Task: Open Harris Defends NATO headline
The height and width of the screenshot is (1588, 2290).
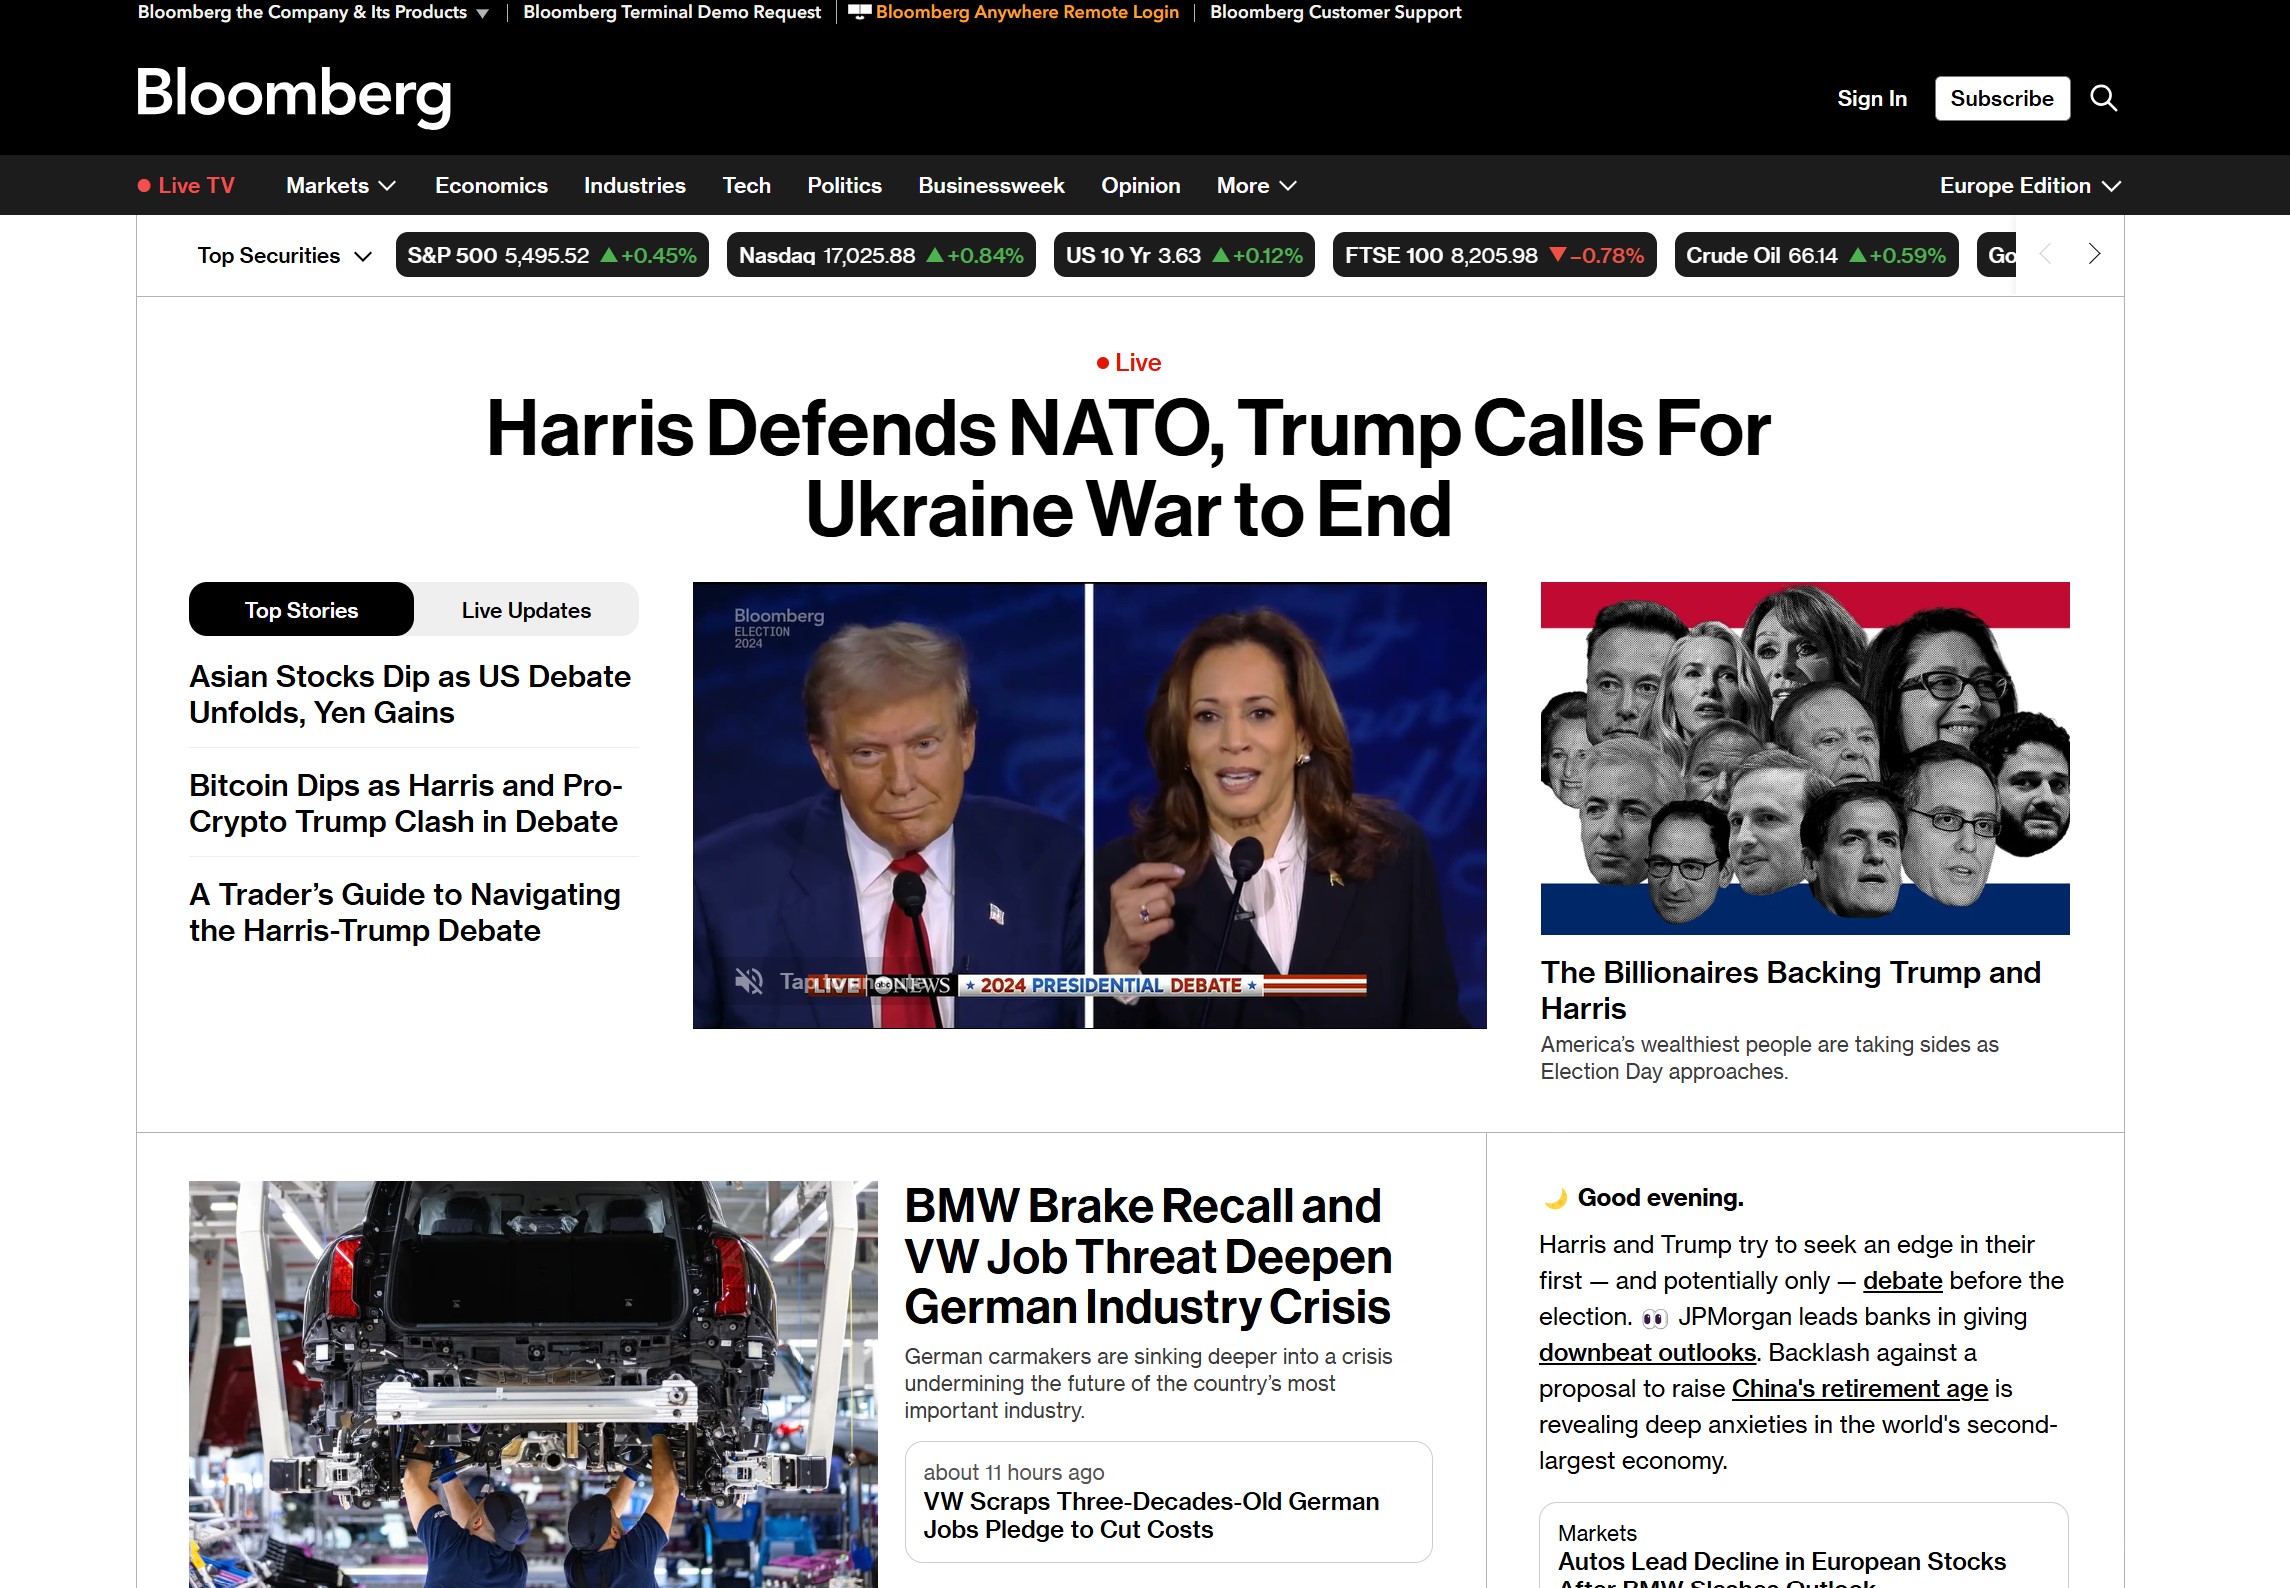Action: [1128, 468]
